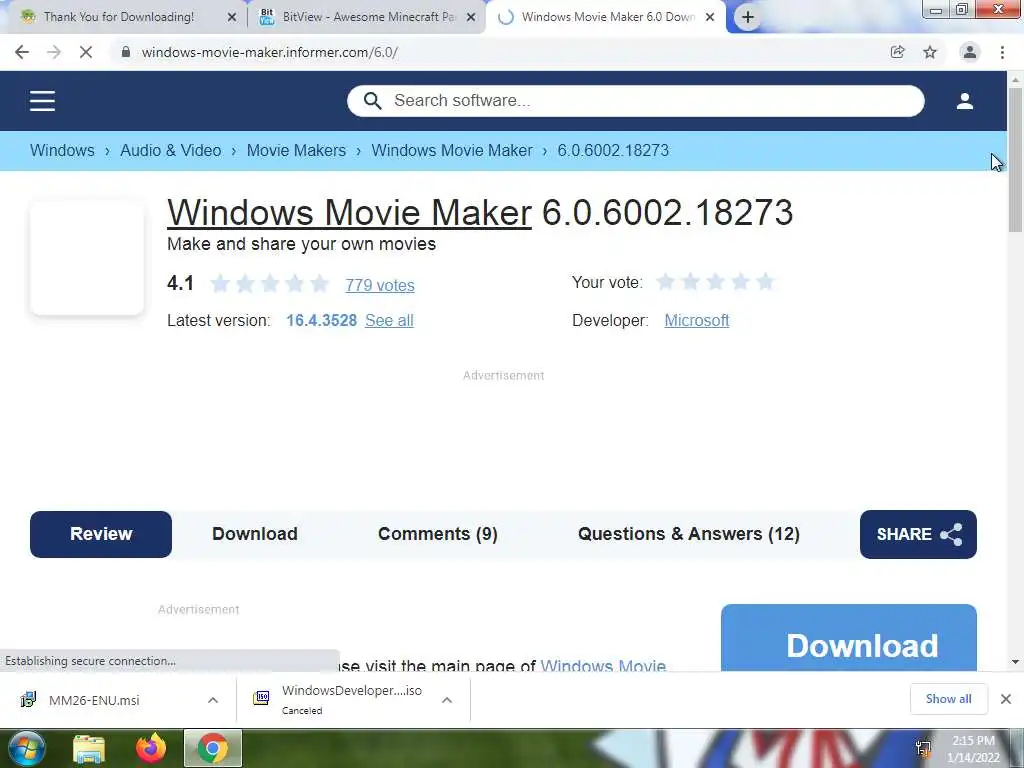Screen dimensions: 1024x768
Task: Close the Thank You for Downloading tab
Action: click(231, 18)
